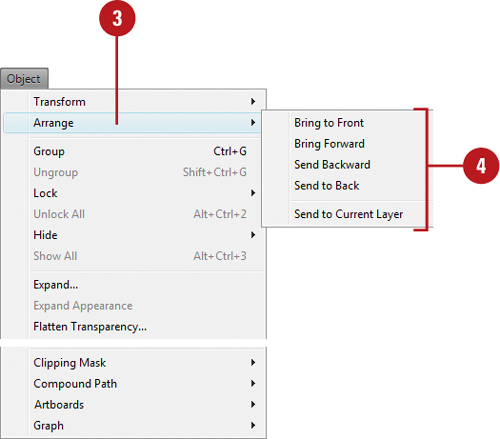The image size is (500, 439).
Task: Choose Bring to Front
Action: tap(329, 123)
